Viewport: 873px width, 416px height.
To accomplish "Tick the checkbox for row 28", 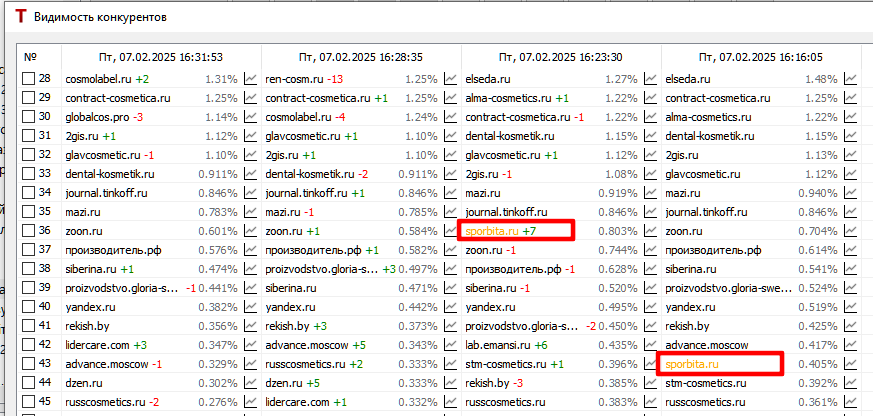I will tap(28, 80).
